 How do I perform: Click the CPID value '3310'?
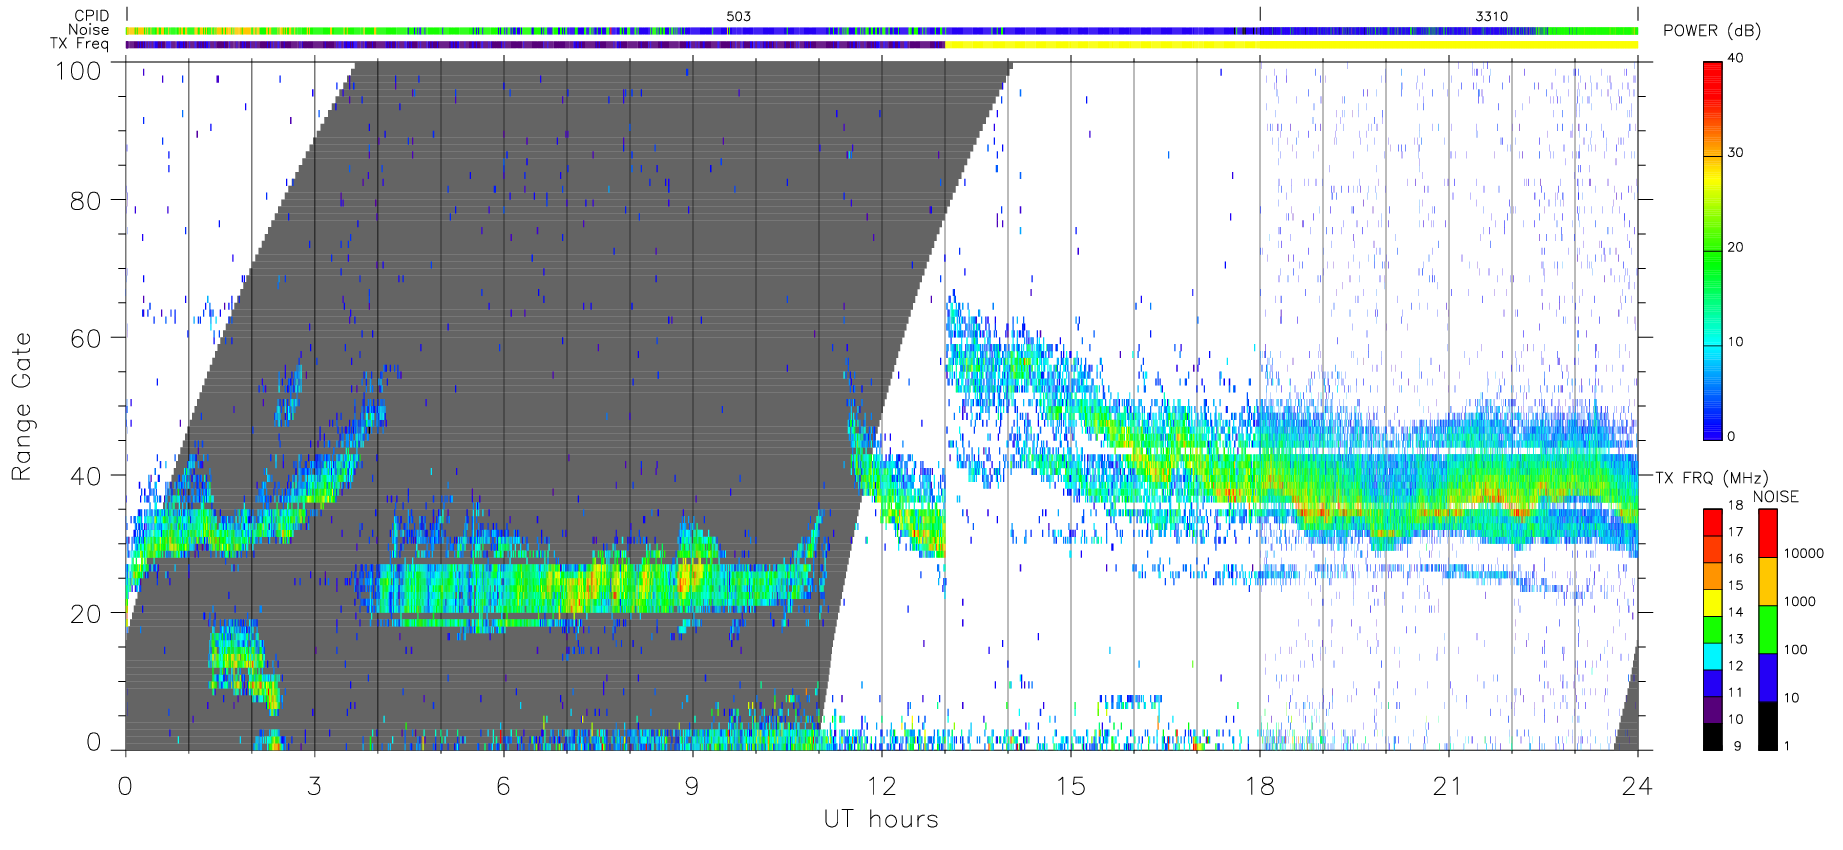[x=1491, y=16]
